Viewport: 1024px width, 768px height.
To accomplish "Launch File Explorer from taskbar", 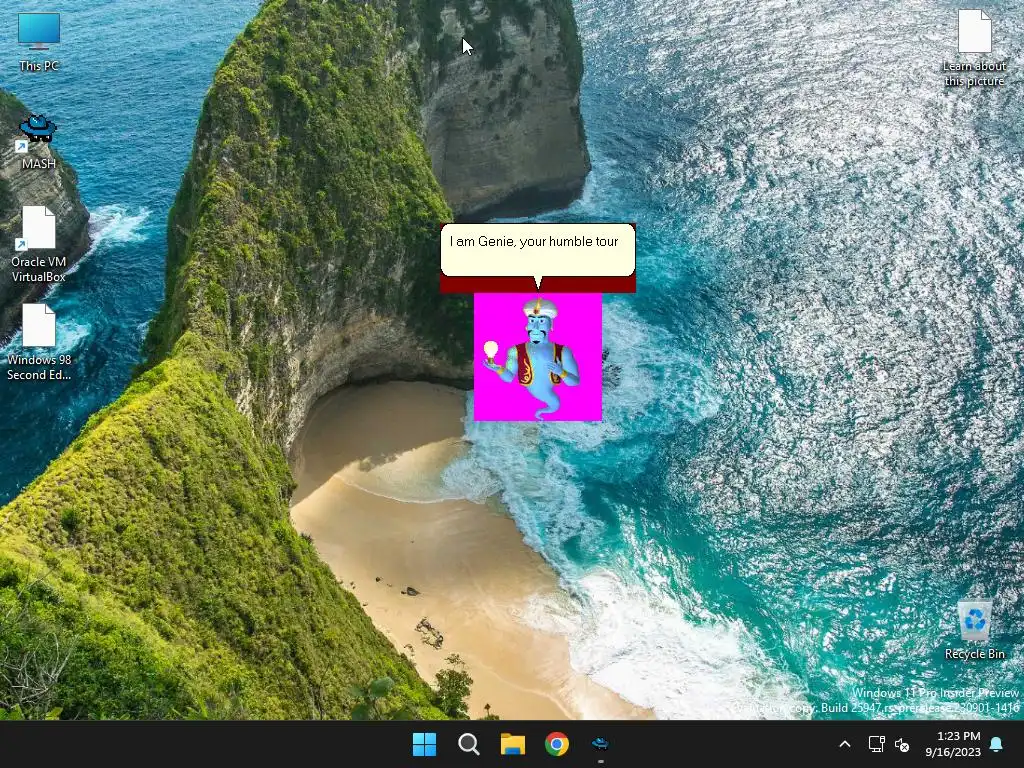I will tap(513, 744).
